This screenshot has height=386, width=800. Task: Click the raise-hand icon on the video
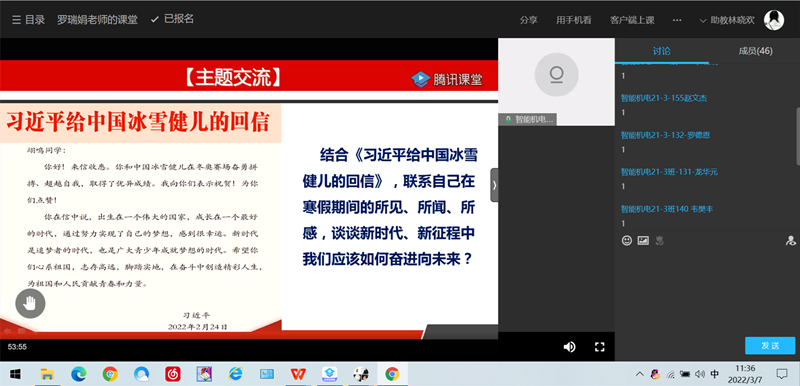[x=30, y=304]
